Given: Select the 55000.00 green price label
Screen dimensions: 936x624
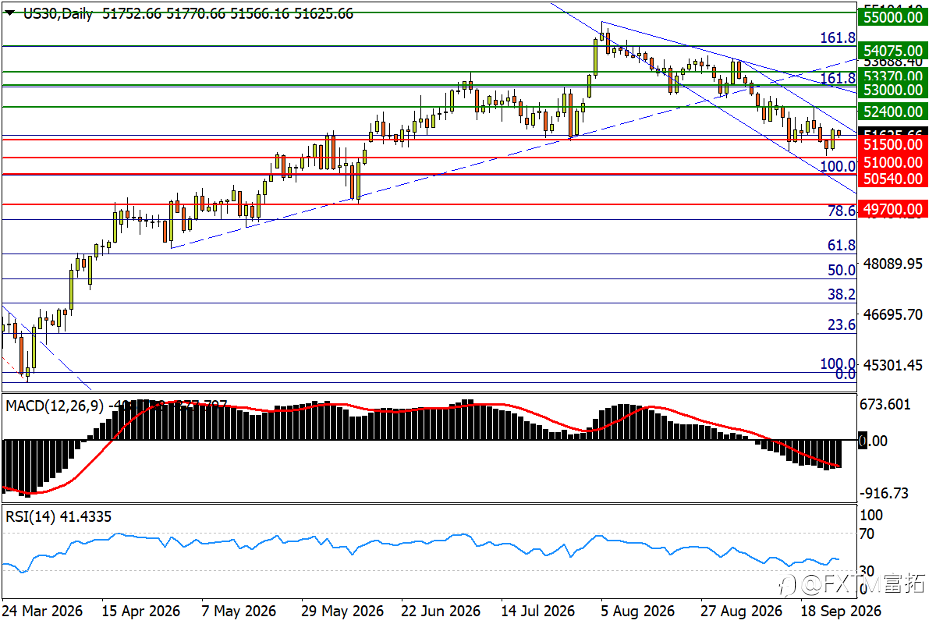Looking at the screenshot, I should (x=893, y=17).
